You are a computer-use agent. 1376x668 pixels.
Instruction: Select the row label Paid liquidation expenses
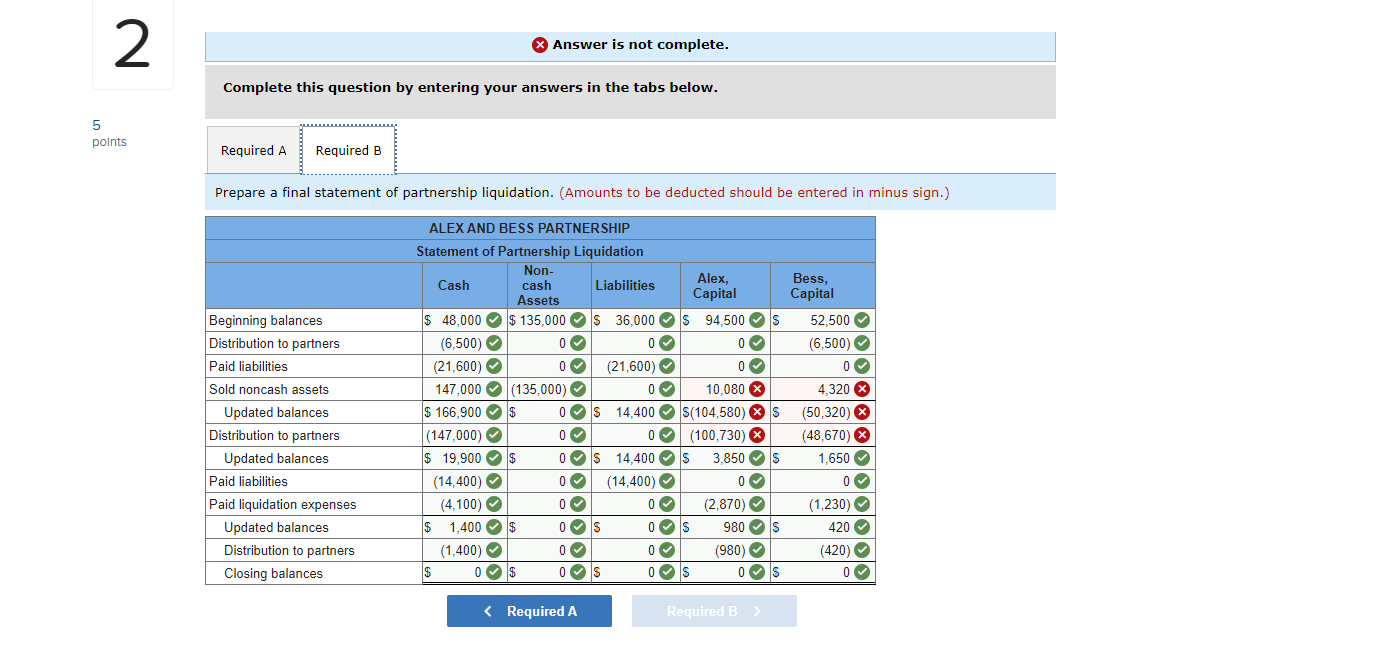(283, 504)
